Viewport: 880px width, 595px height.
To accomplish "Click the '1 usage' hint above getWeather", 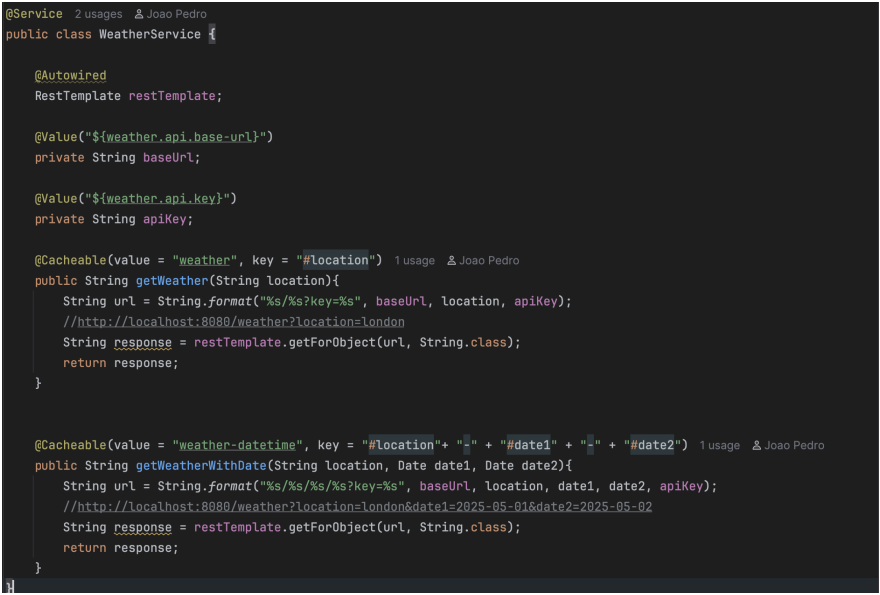I will pyautogui.click(x=414, y=260).
